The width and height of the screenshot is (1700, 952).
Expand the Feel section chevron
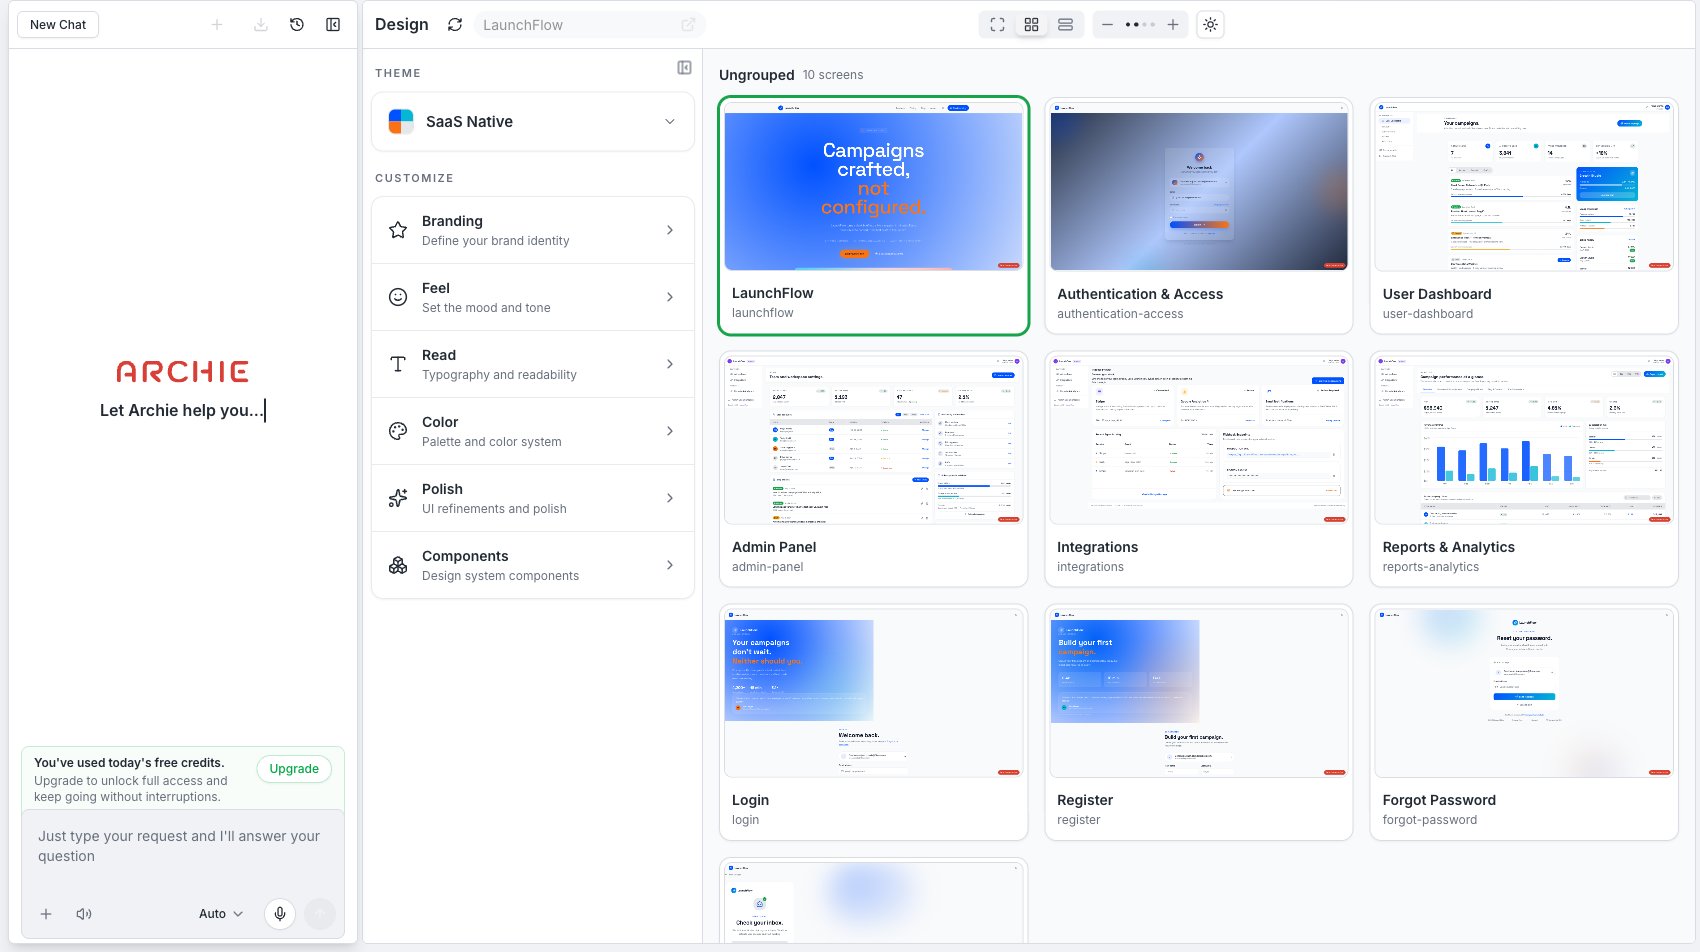[x=670, y=297]
